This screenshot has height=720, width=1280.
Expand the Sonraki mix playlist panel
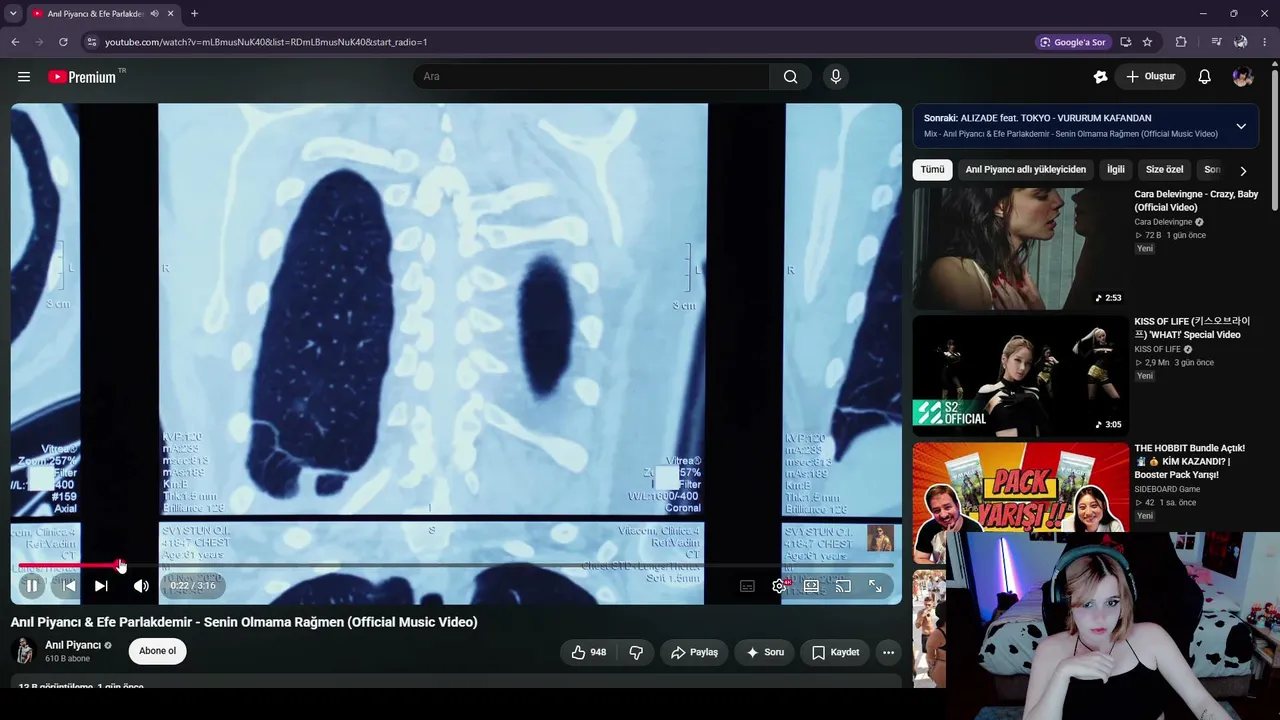coord(1241,126)
